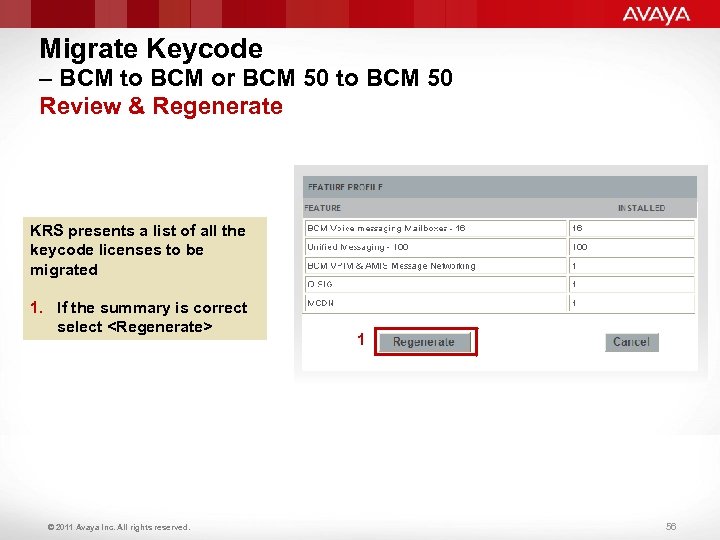Click the Migrate Keycode slide title
Screen dimensions: 720x540
point(151,49)
